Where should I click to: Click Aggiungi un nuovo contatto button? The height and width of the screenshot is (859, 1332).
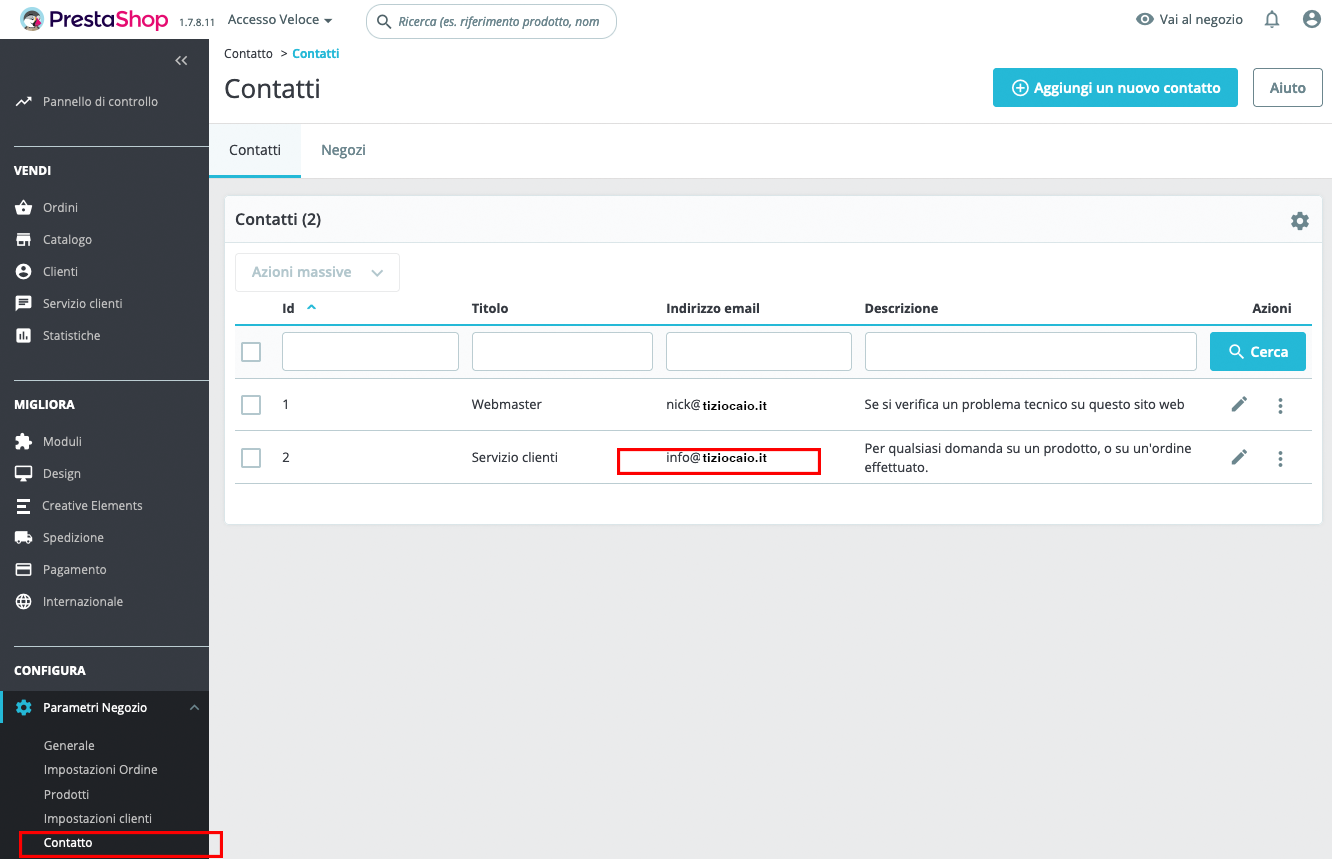pyautogui.click(x=1115, y=88)
